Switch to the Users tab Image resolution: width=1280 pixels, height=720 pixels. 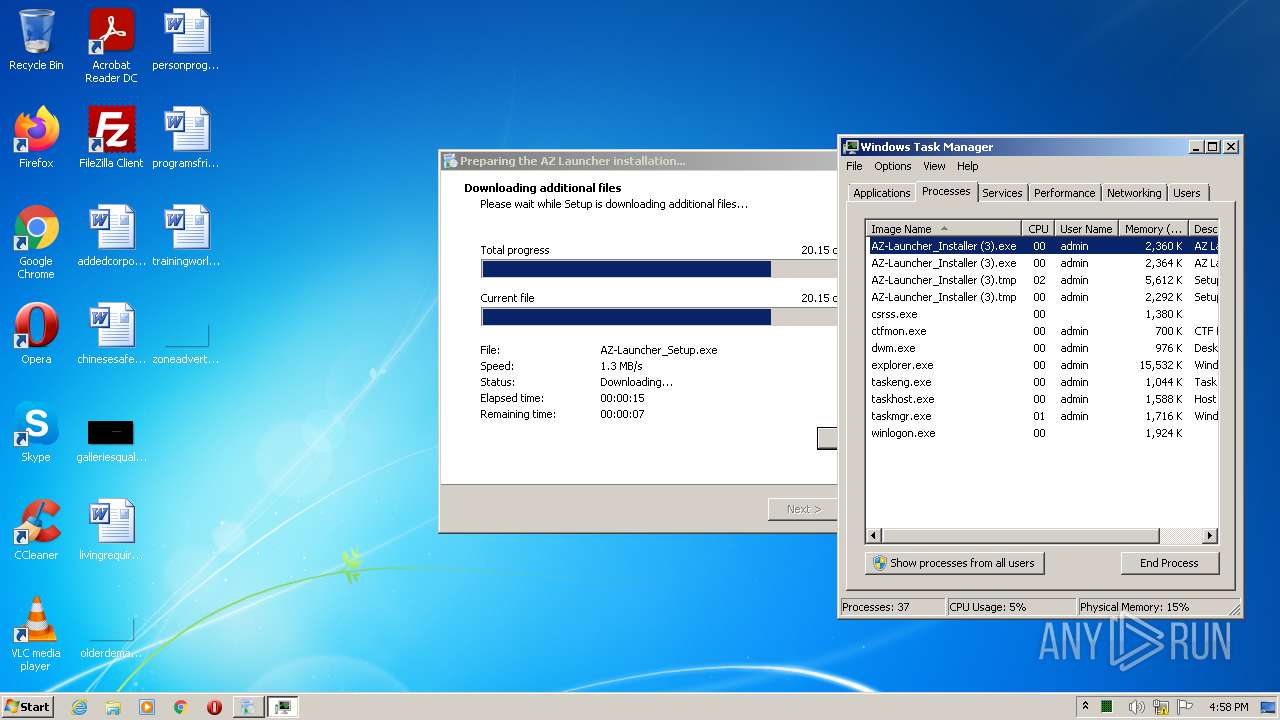(1187, 193)
